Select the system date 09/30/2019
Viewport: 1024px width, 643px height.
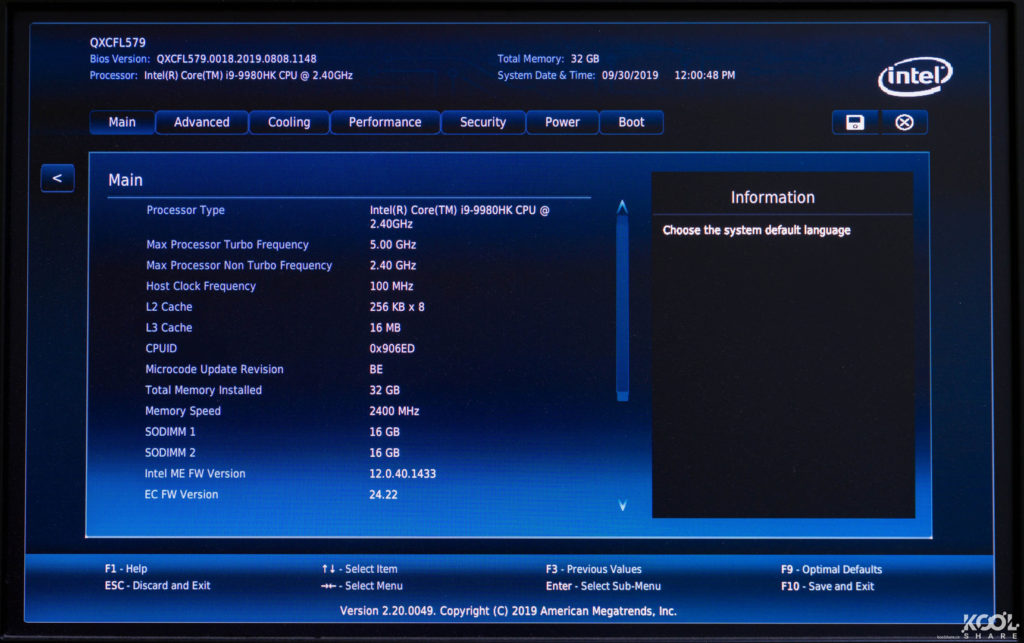click(630, 76)
